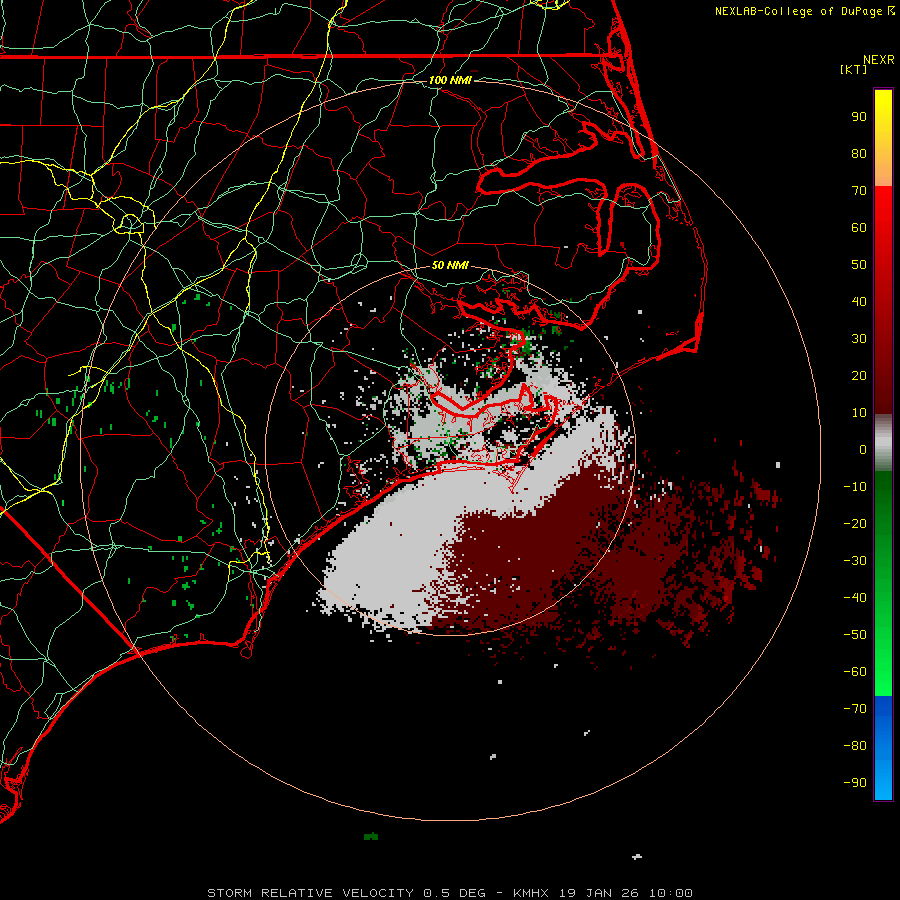Click the 30 value on the velocity scale
The image size is (900, 900).
pos(859,339)
